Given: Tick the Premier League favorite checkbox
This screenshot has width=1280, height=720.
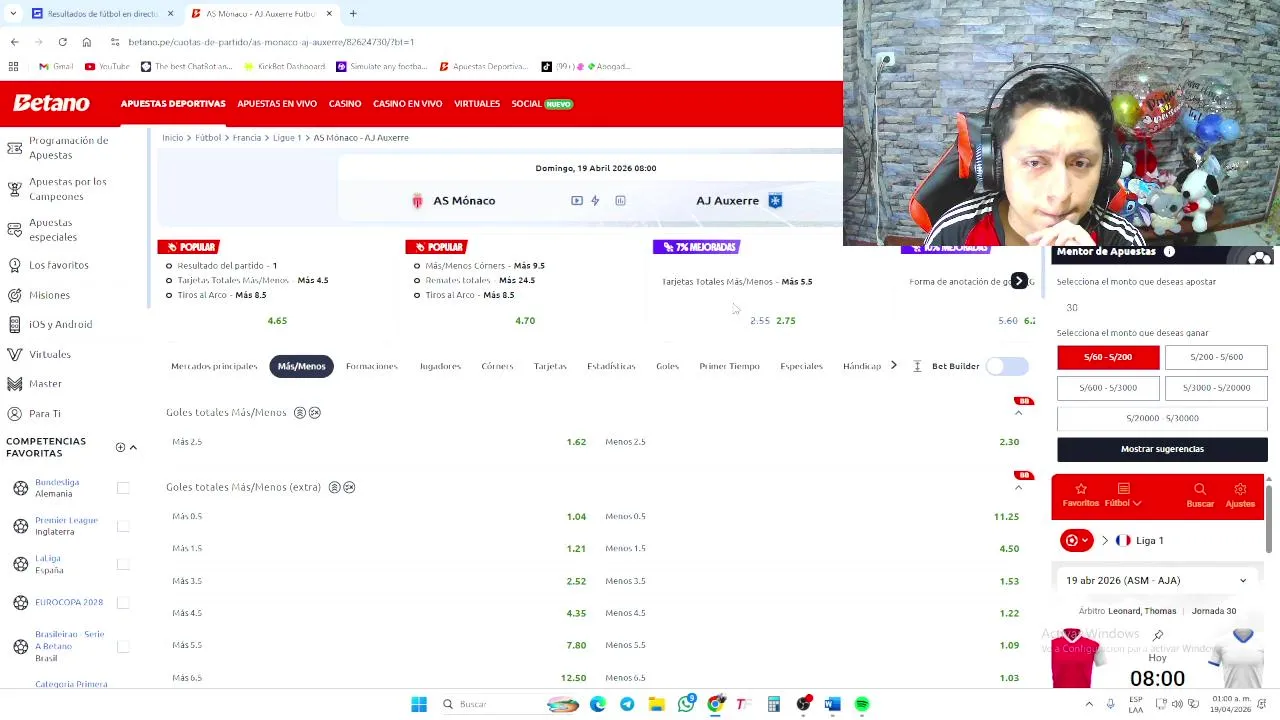Looking at the screenshot, I should click(123, 526).
